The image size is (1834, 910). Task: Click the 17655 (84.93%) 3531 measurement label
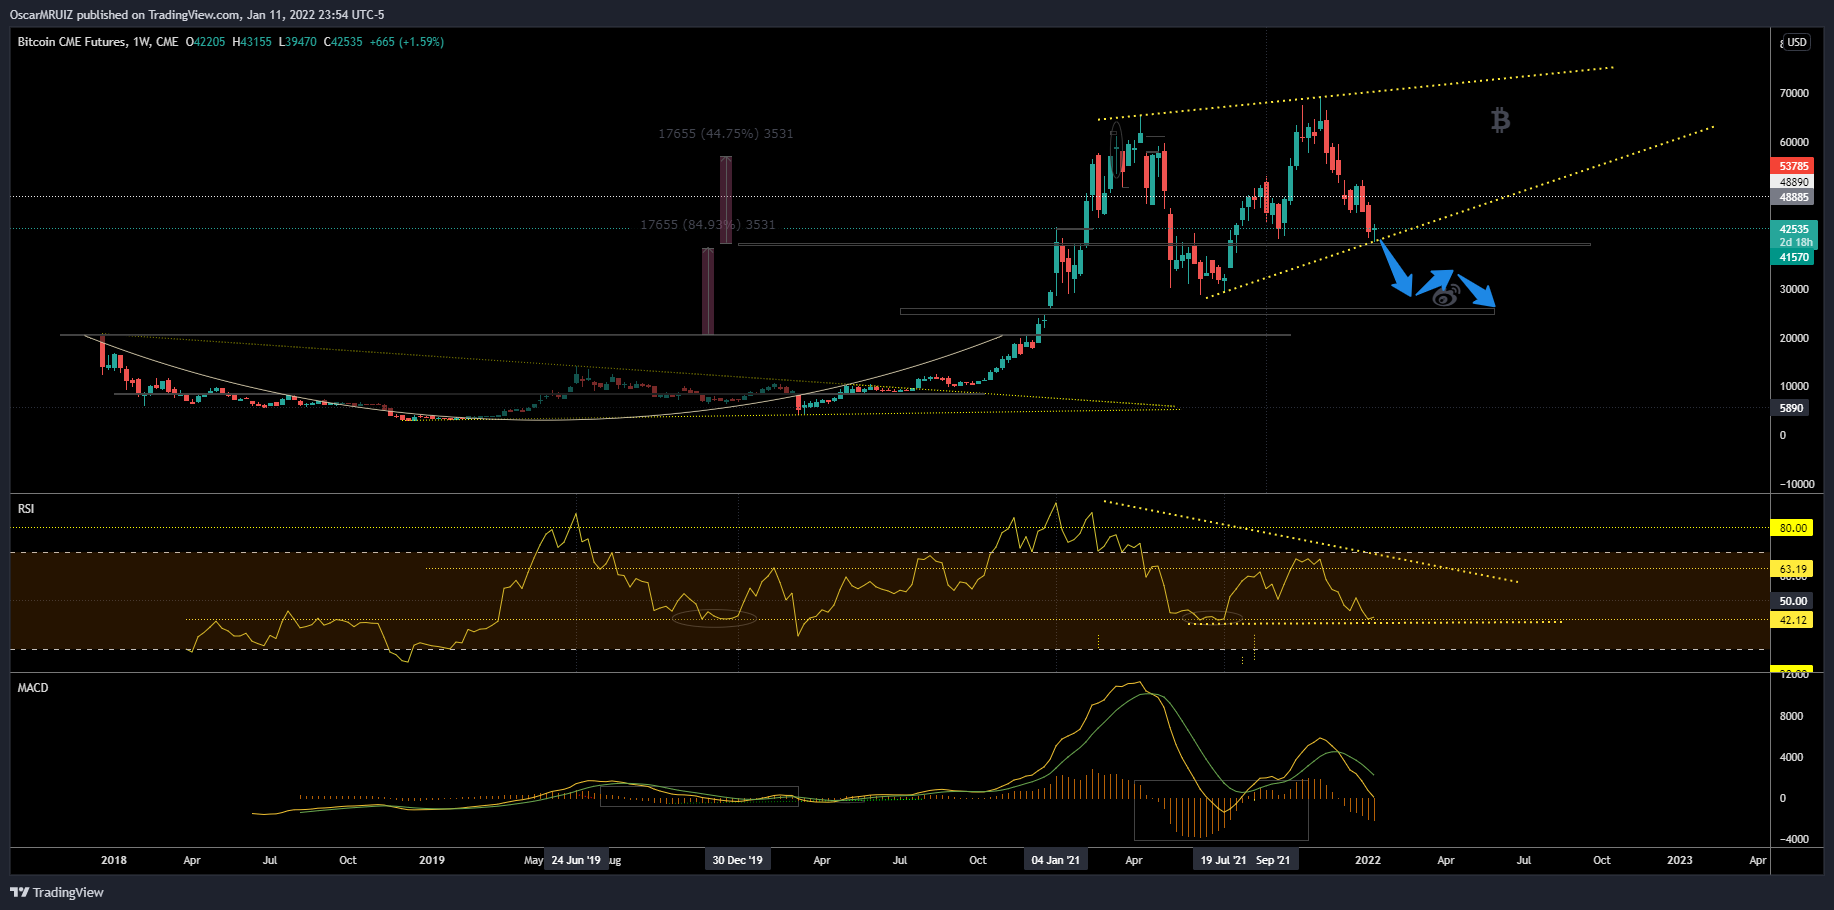tap(708, 225)
